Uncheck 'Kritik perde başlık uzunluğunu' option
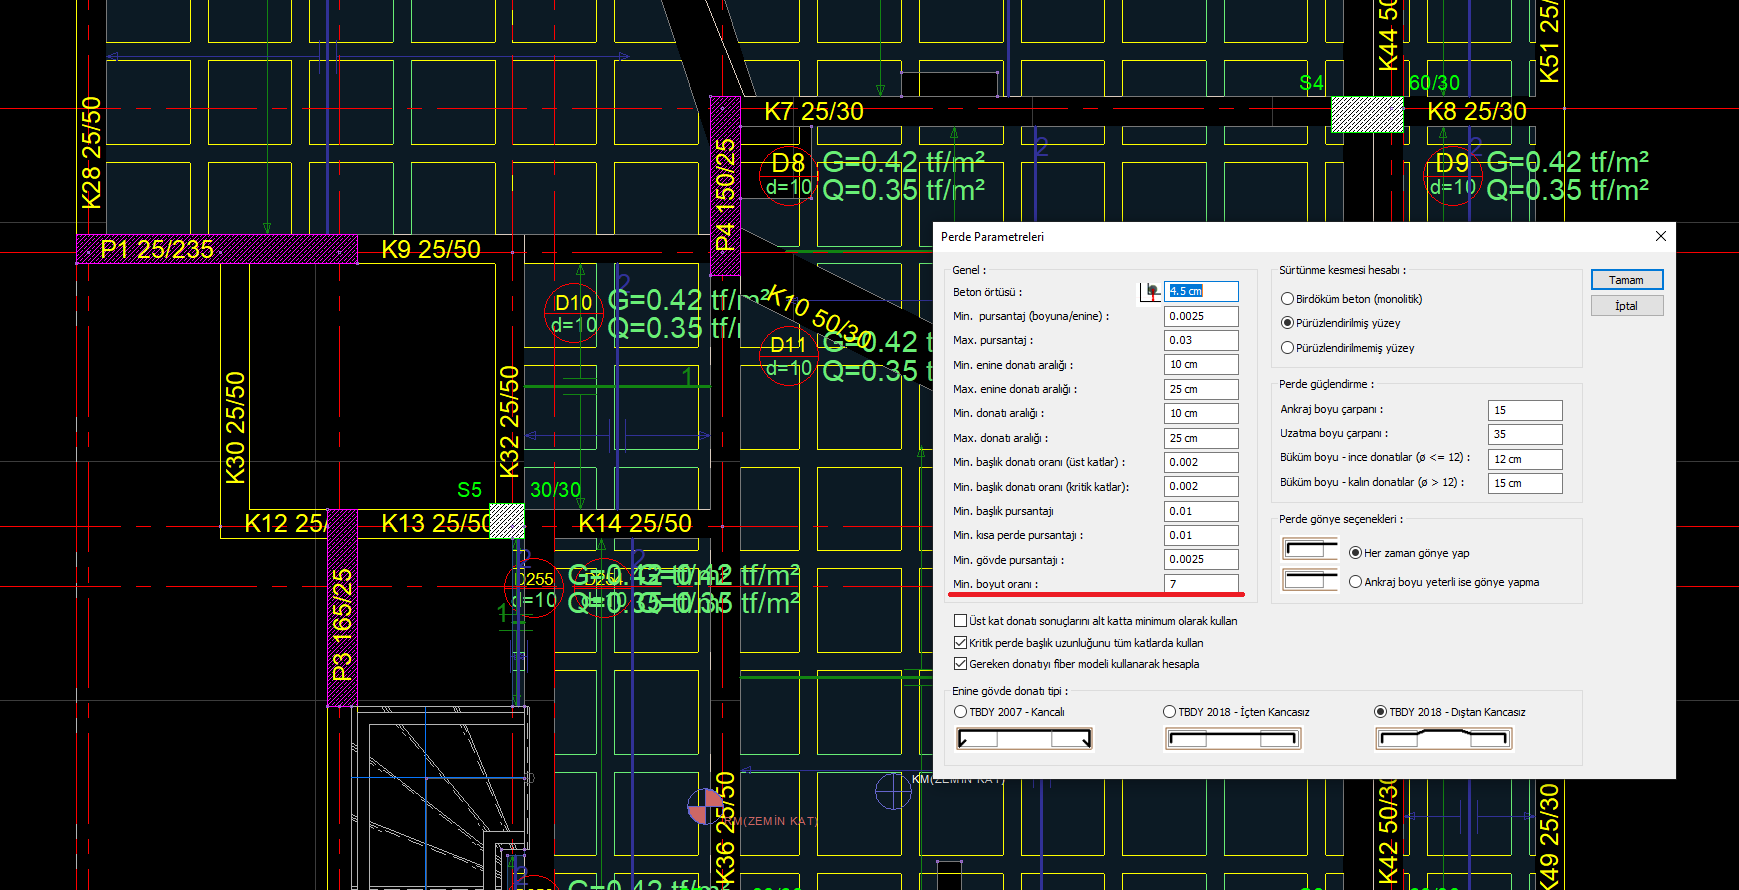 click(x=960, y=643)
